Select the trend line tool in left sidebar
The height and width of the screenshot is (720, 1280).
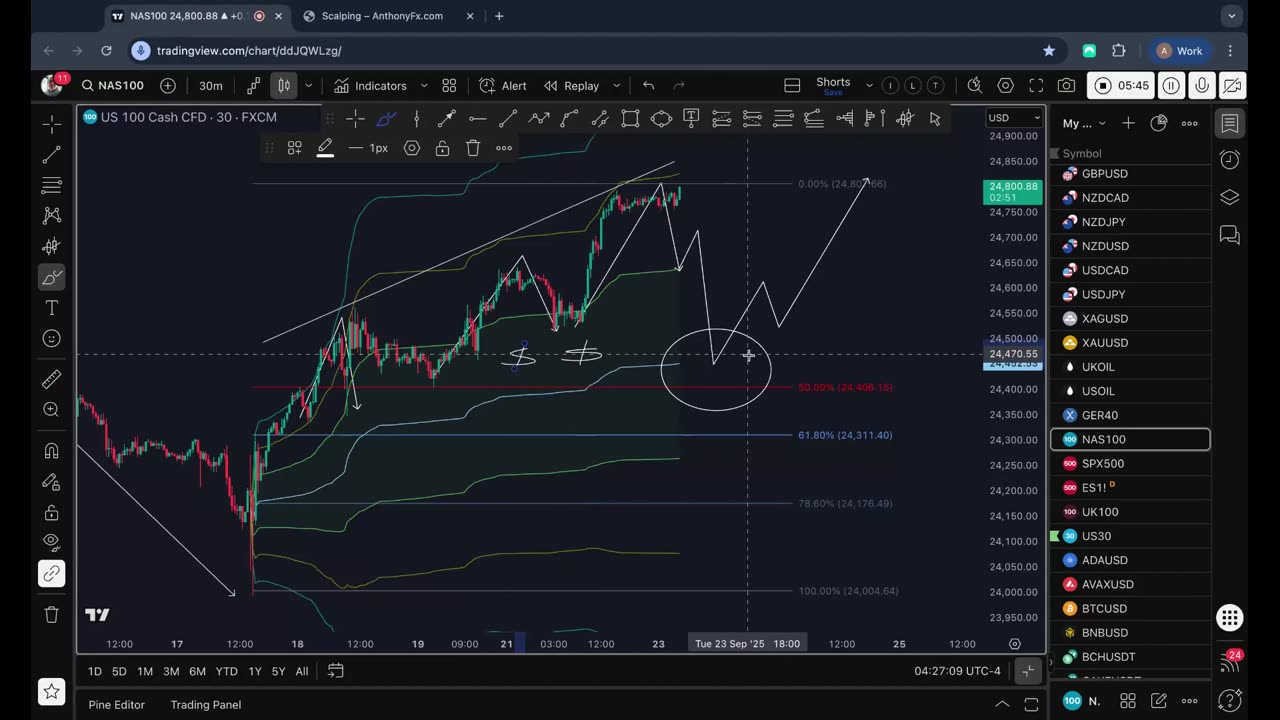pyautogui.click(x=52, y=154)
